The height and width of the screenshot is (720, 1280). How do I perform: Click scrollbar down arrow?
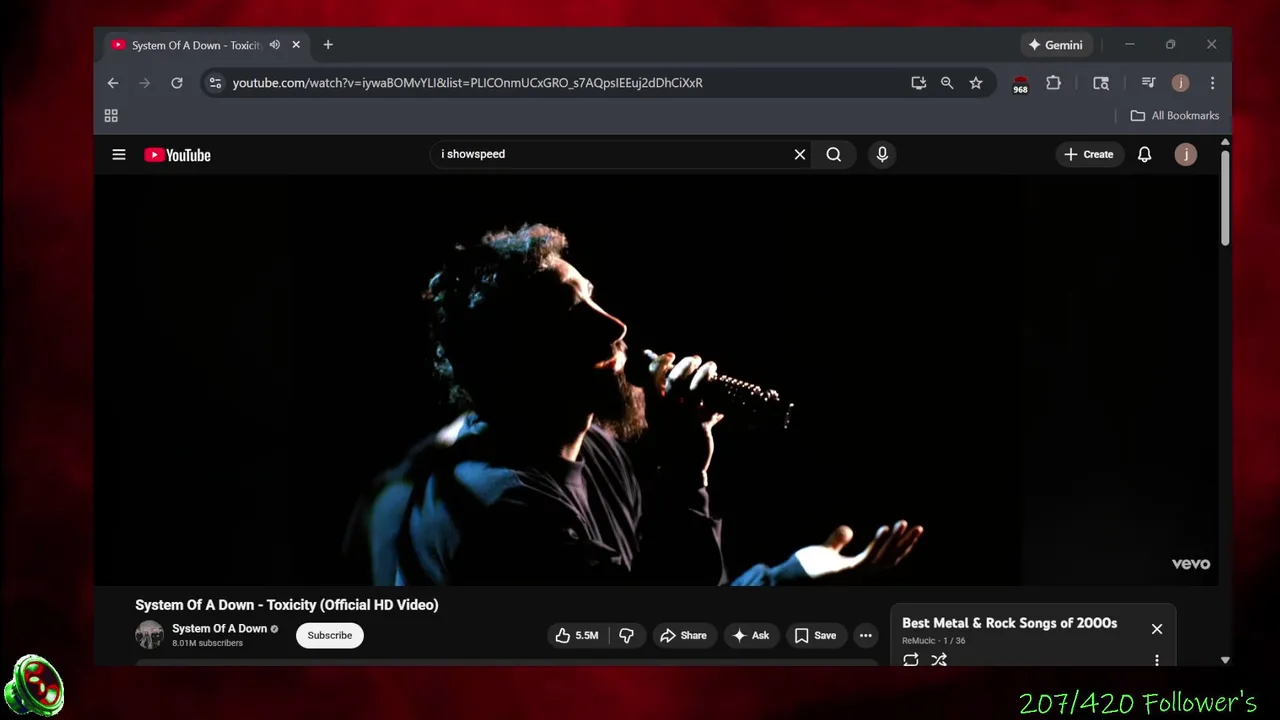(1225, 660)
